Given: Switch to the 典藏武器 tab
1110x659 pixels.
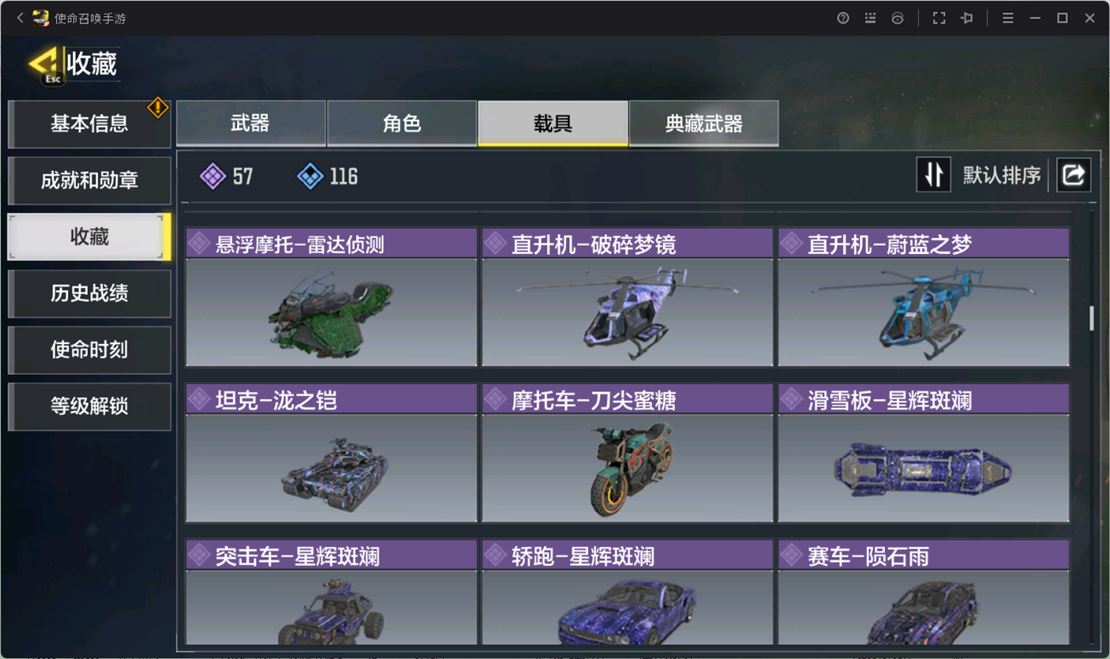Looking at the screenshot, I should [704, 123].
